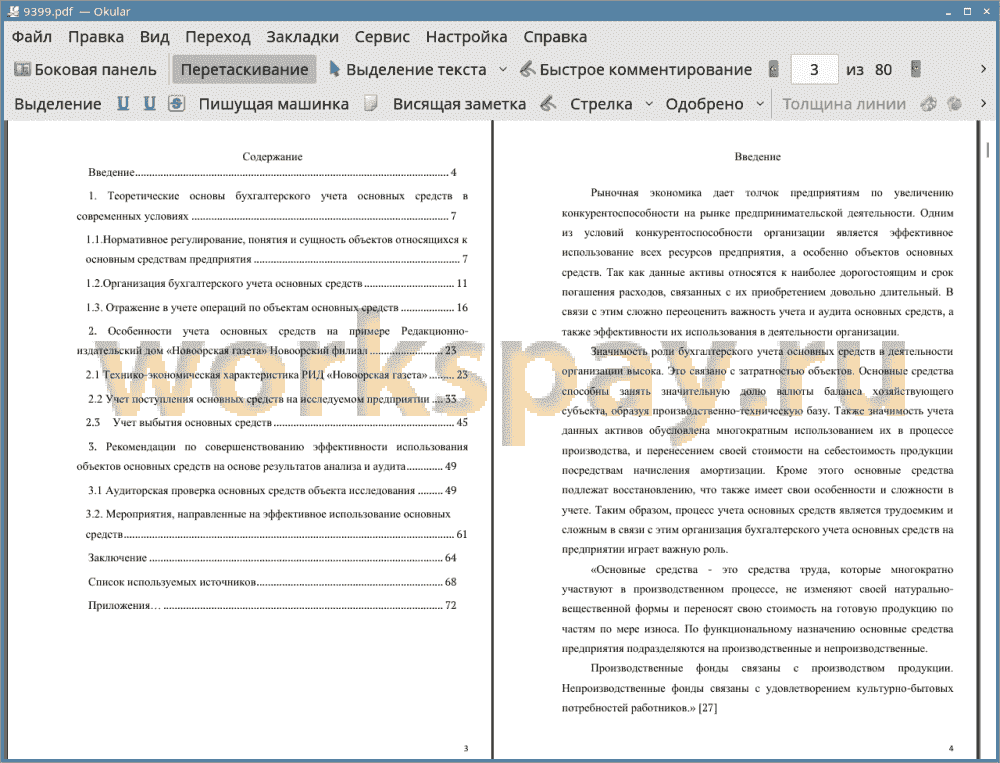Screen dimensions: 1000x763
Task: Click the page number 3 at page bottom
Action: (x=466, y=748)
